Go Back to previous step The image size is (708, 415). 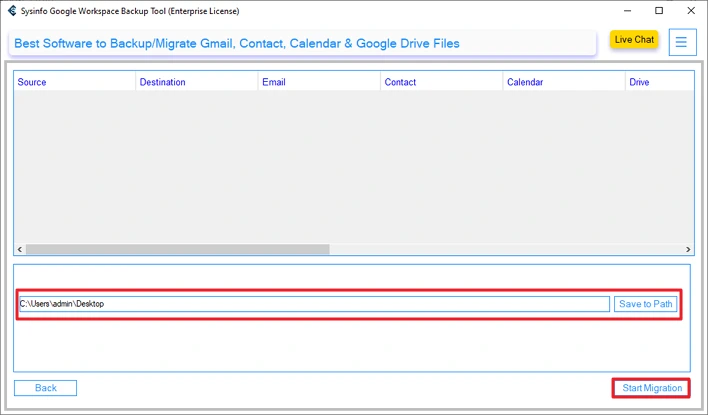[x=46, y=388]
